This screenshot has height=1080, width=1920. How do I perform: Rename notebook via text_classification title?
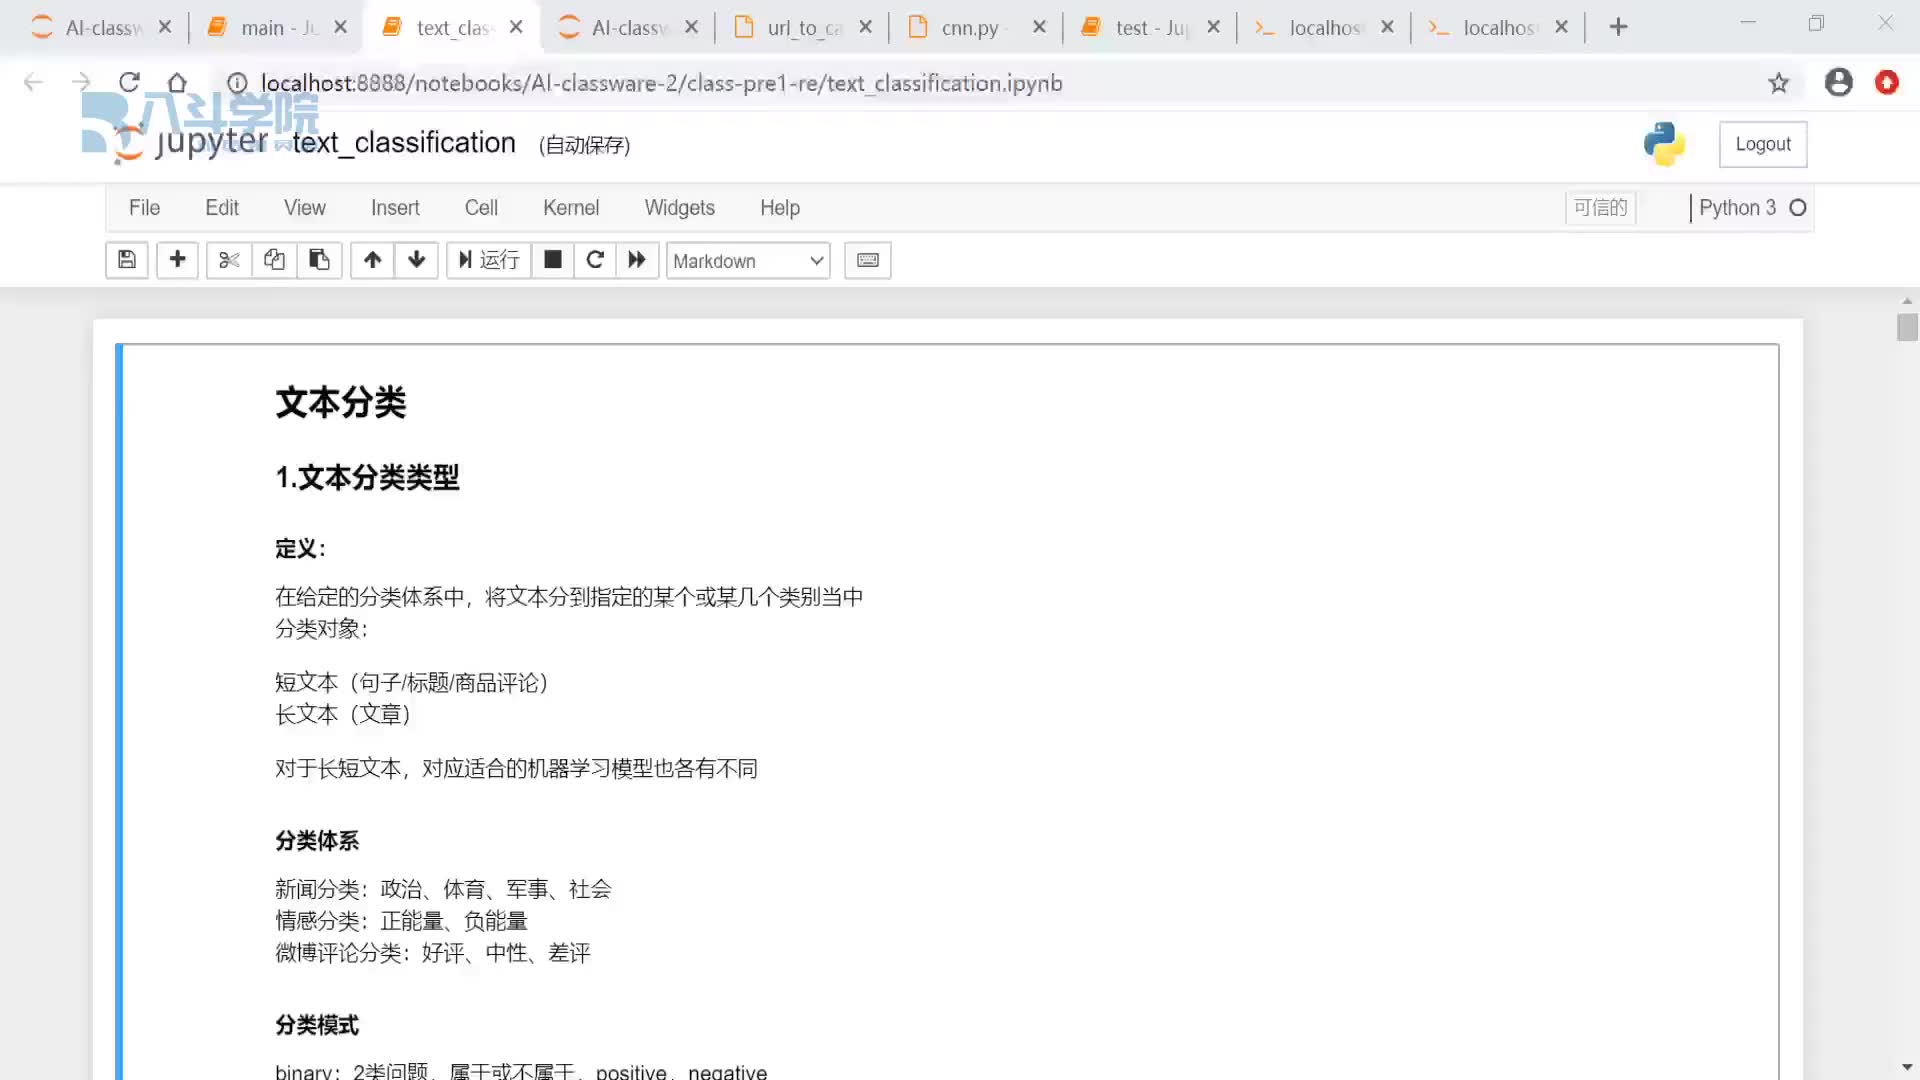(x=404, y=143)
